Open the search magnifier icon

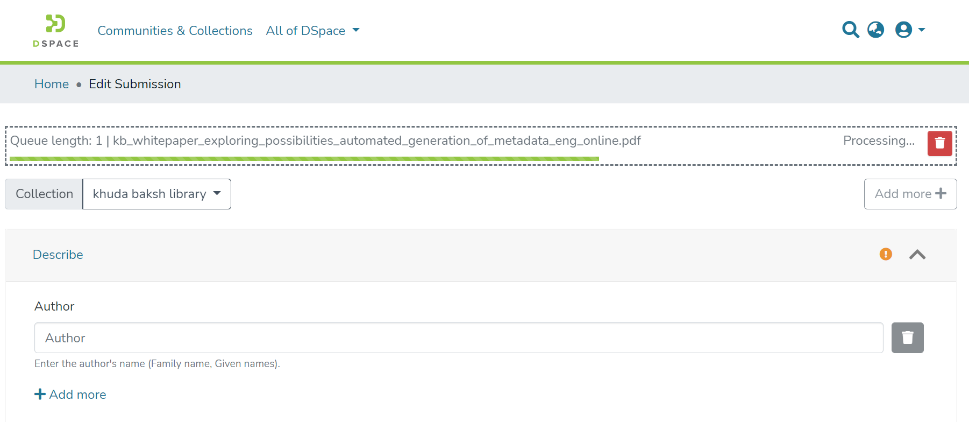tap(850, 30)
